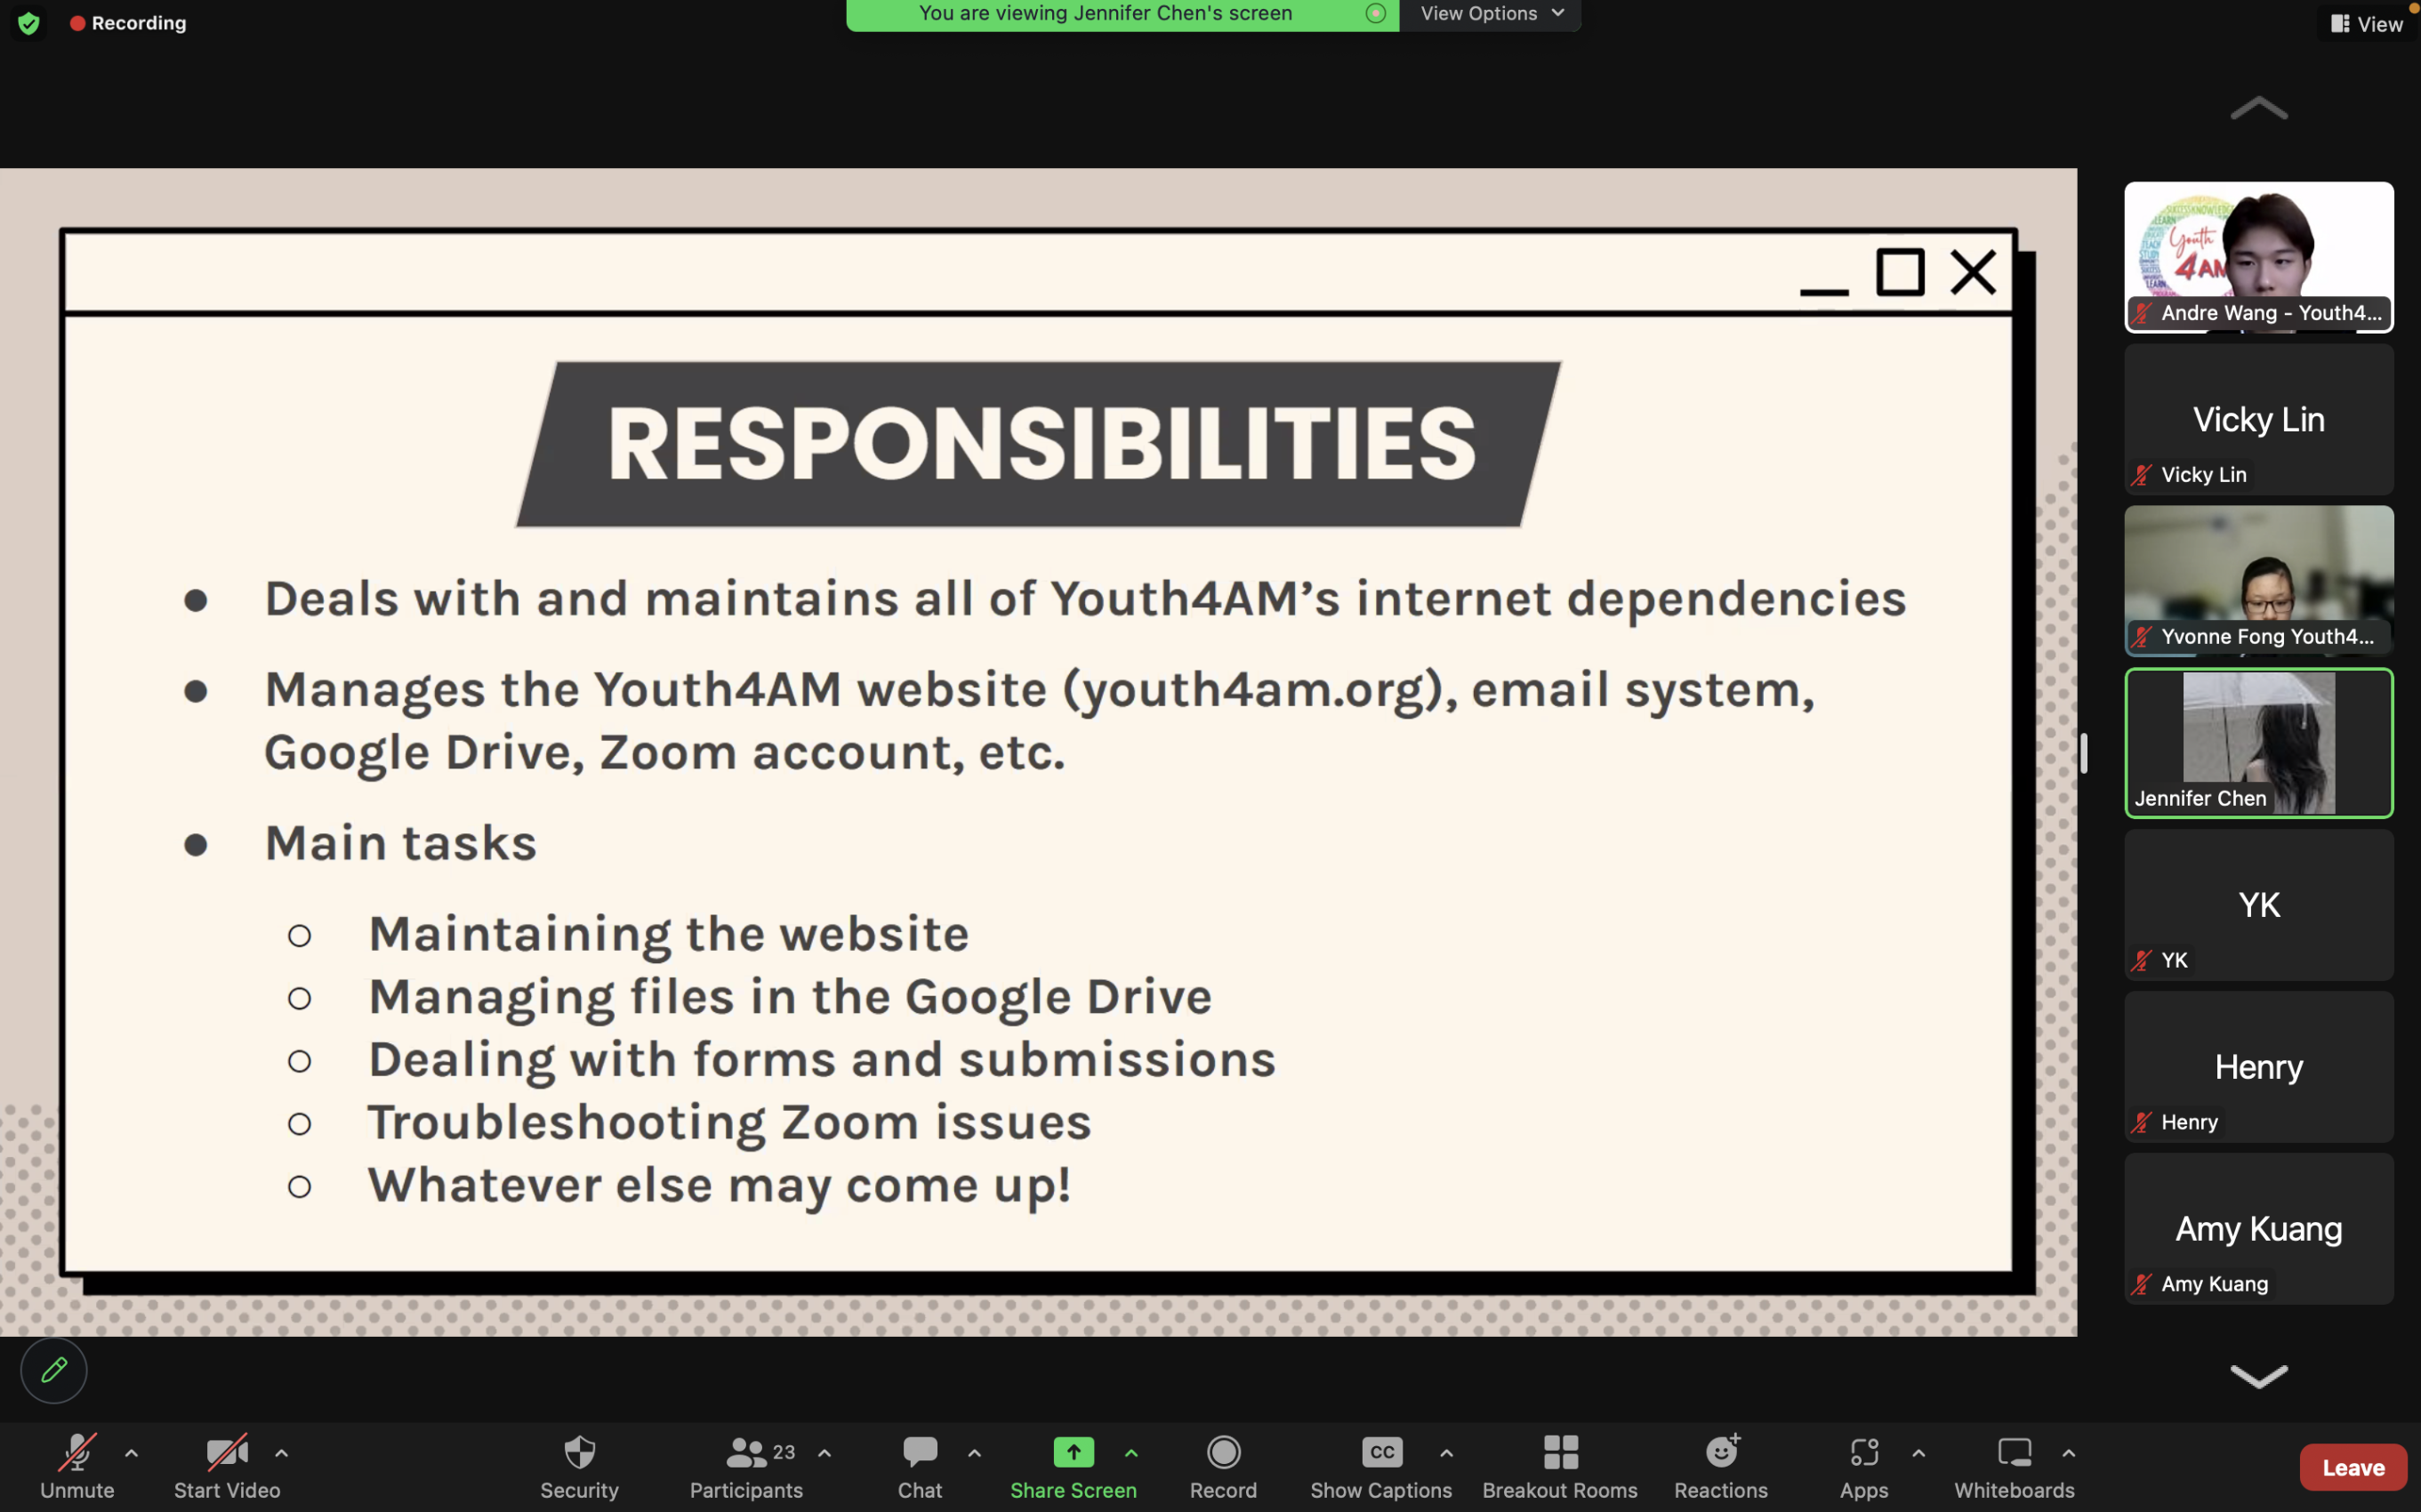Open share options caret beside Share Screen
The width and height of the screenshot is (2421, 1512).
click(1131, 1453)
